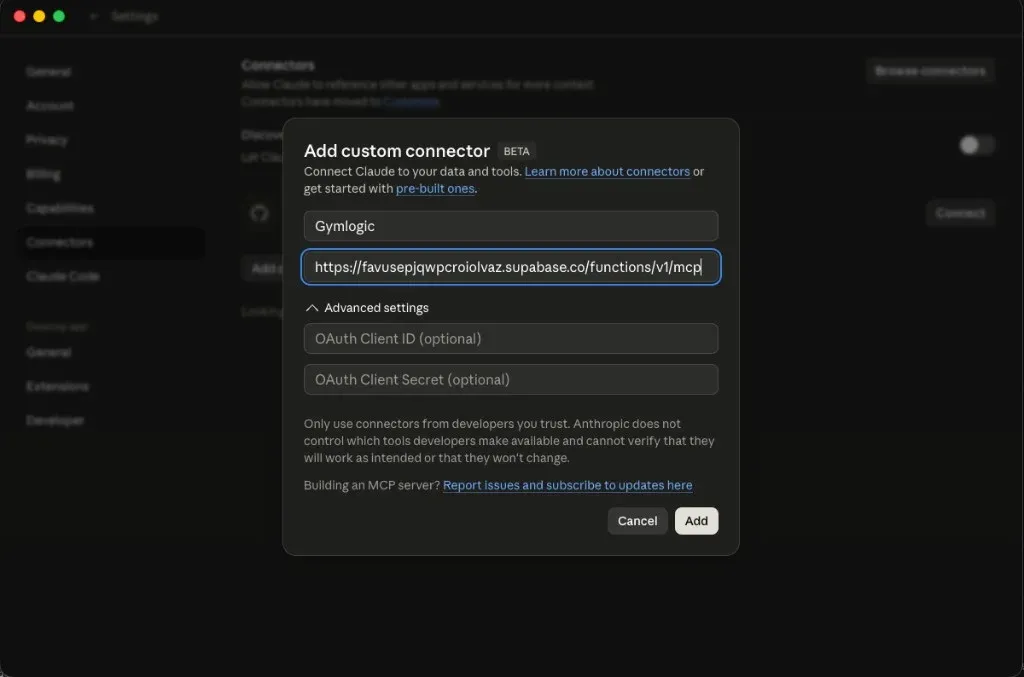
Task: Select the OAuth Client ID field
Action: click(511, 339)
